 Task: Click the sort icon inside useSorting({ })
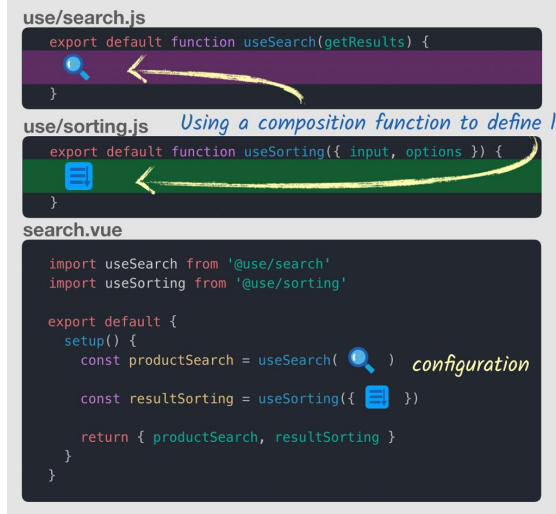pyautogui.click(x=377, y=397)
